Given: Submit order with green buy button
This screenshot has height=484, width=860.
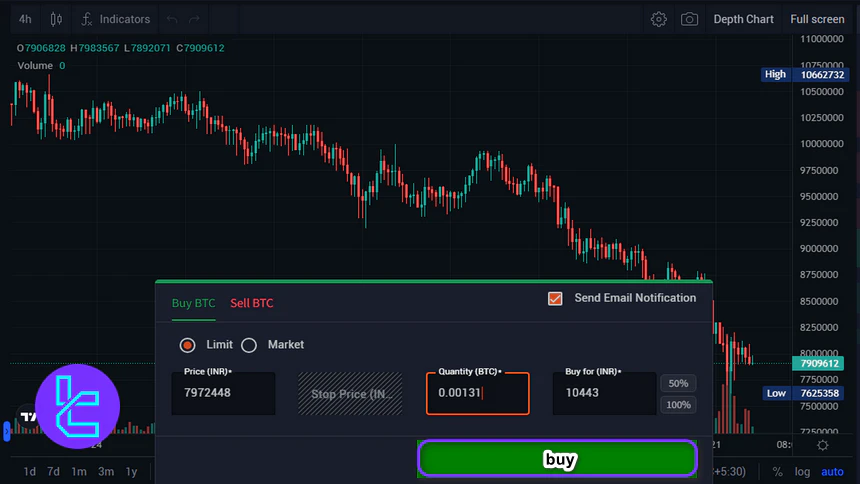Looking at the screenshot, I should tap(557, 459).
